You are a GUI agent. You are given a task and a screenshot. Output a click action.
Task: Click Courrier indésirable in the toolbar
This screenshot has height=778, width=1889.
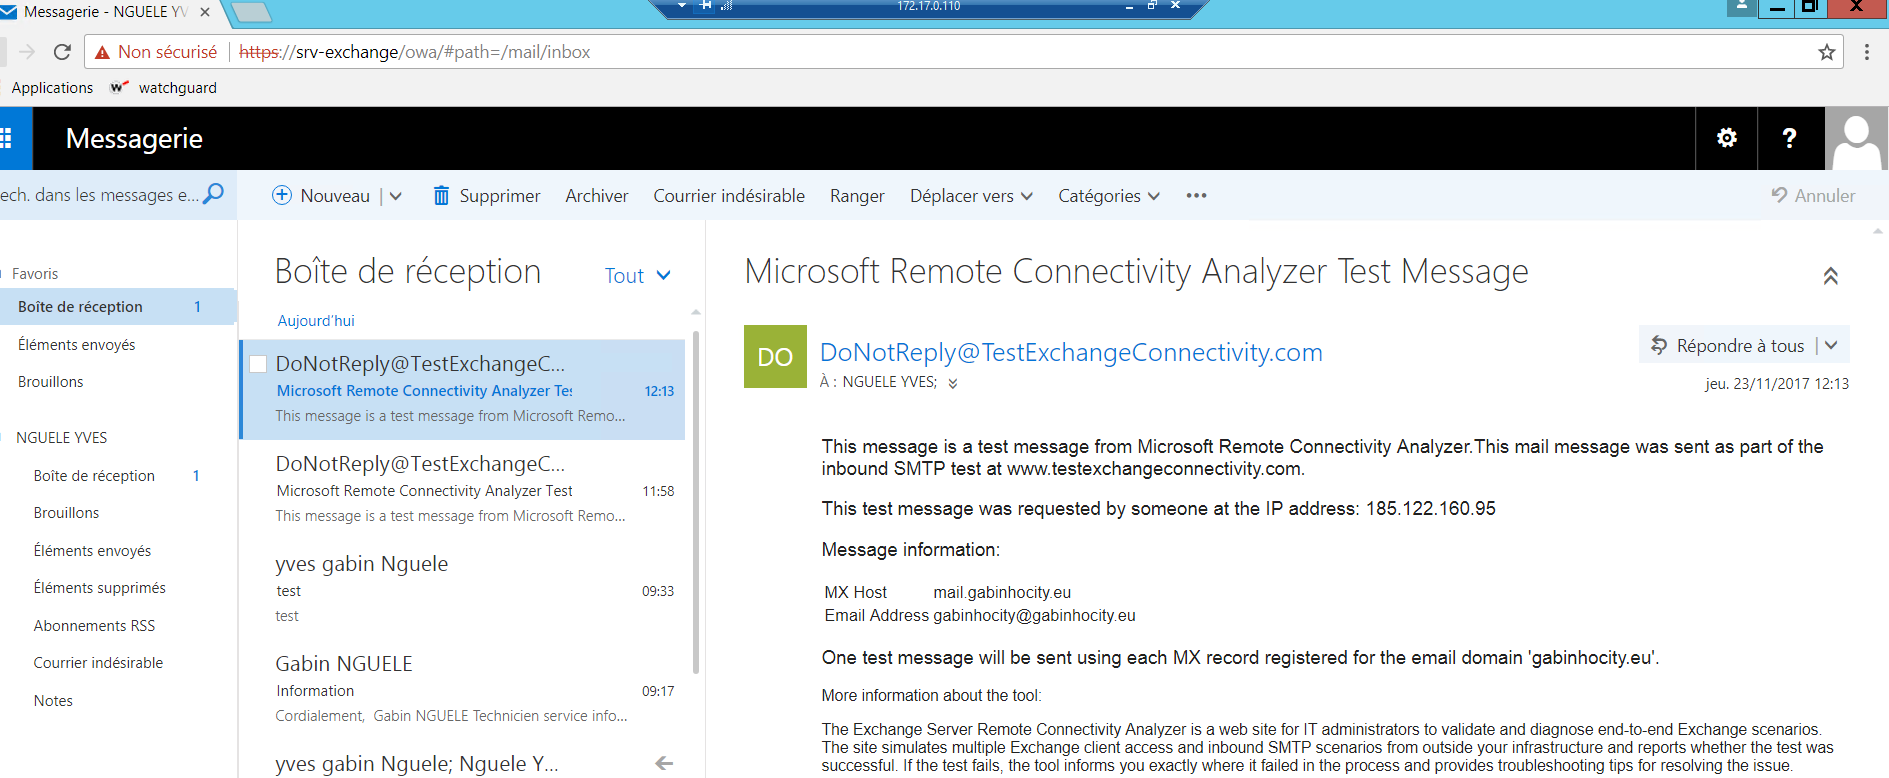coord(729,196)
